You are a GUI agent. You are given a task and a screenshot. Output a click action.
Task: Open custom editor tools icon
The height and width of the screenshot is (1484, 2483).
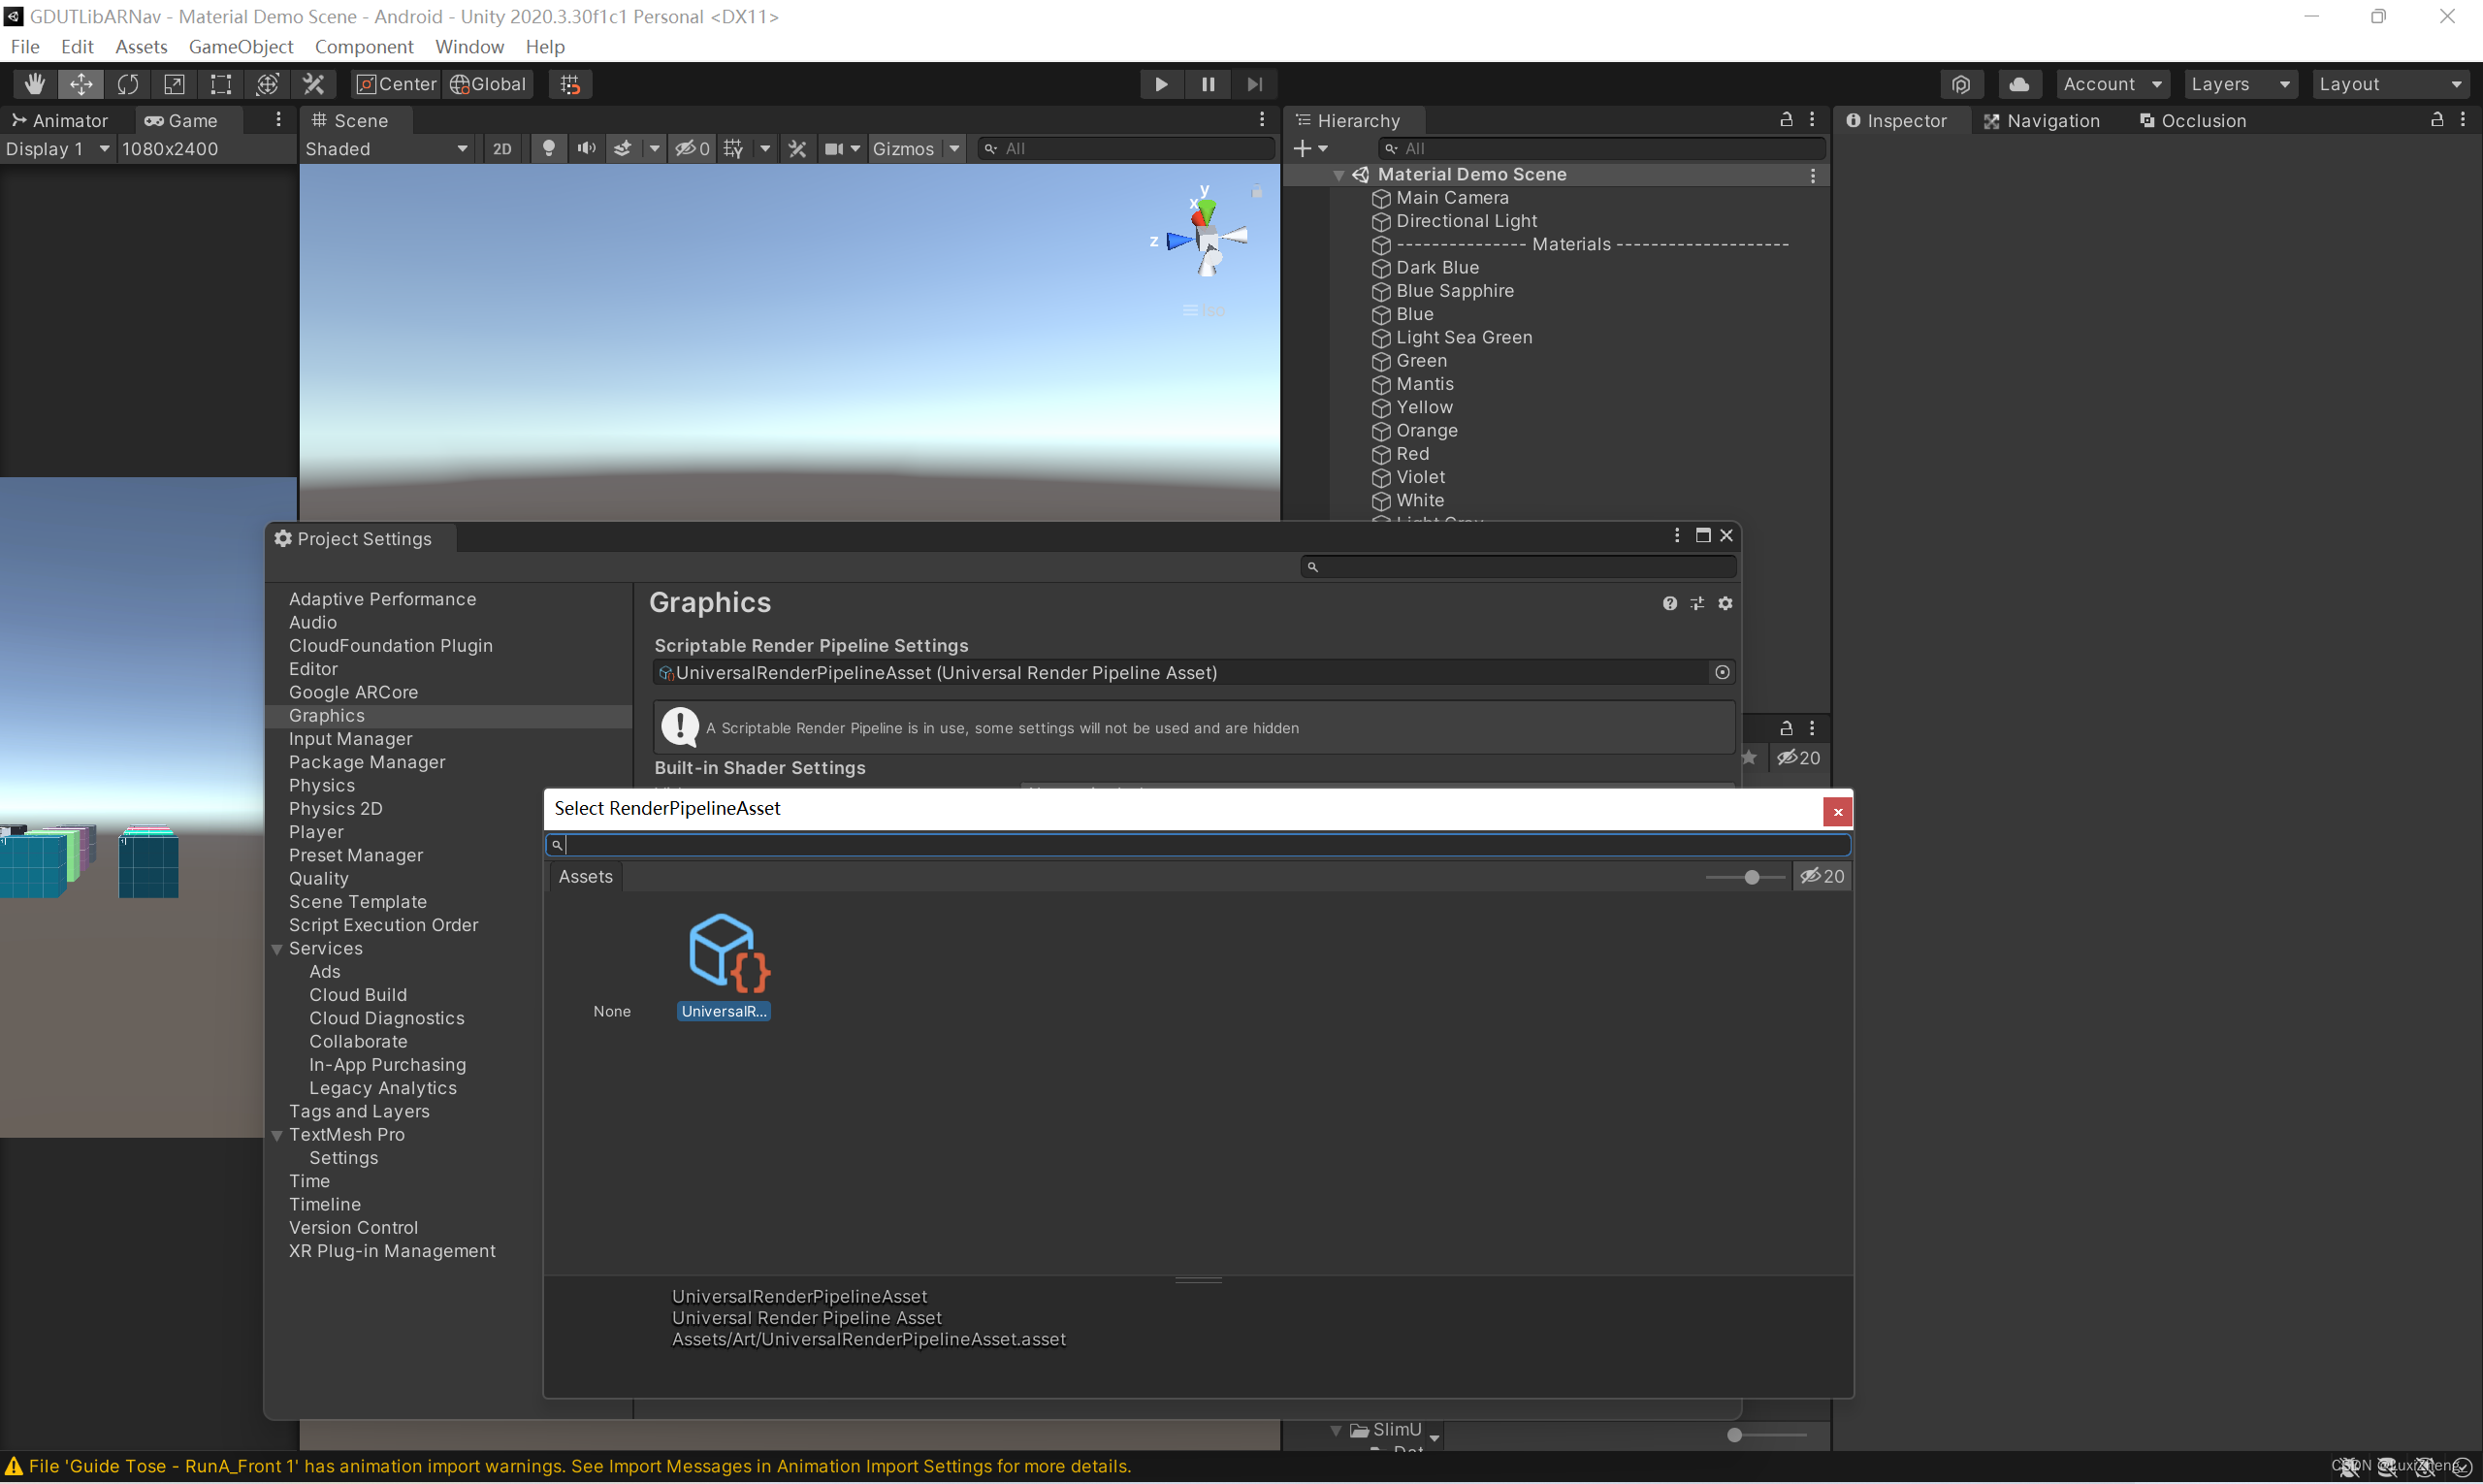point(314,84)
